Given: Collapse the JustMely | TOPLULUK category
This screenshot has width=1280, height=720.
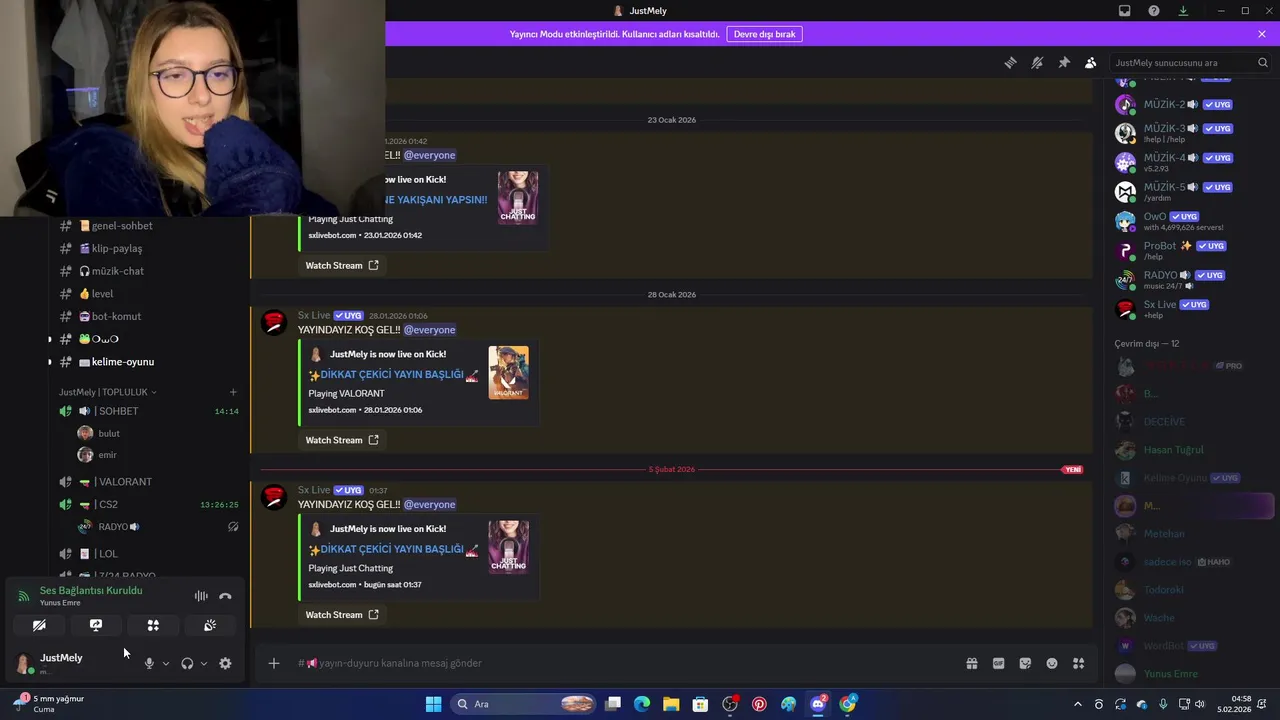Looking at the screenshot, I should pos(107,392).
